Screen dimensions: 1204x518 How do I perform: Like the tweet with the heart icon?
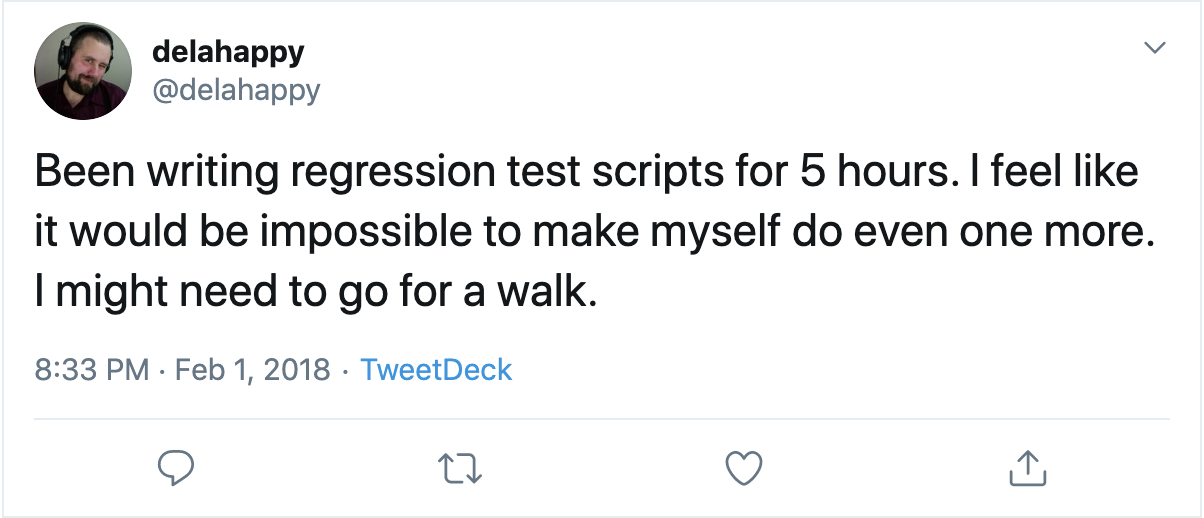coord(743,466)
